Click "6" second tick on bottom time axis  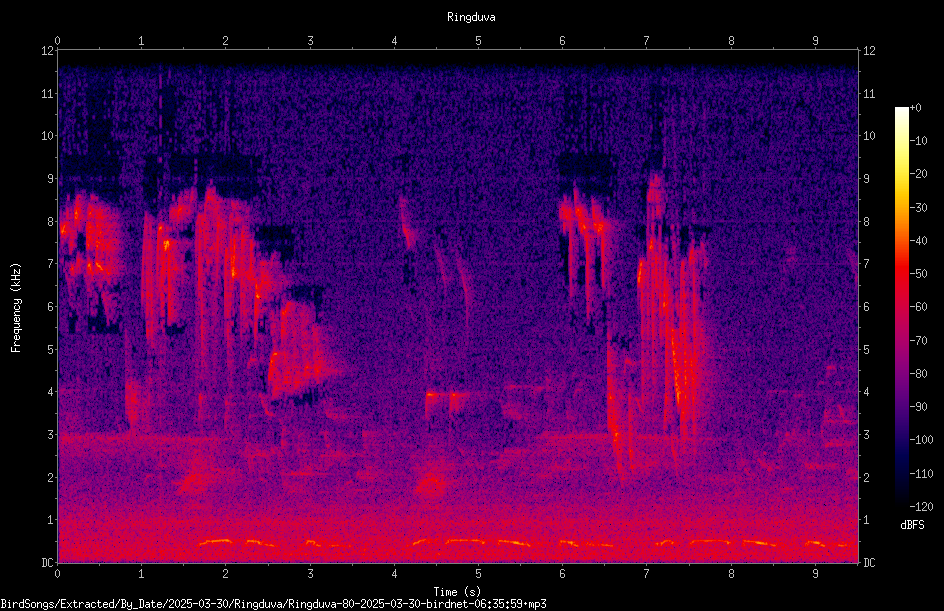point(562,574)
